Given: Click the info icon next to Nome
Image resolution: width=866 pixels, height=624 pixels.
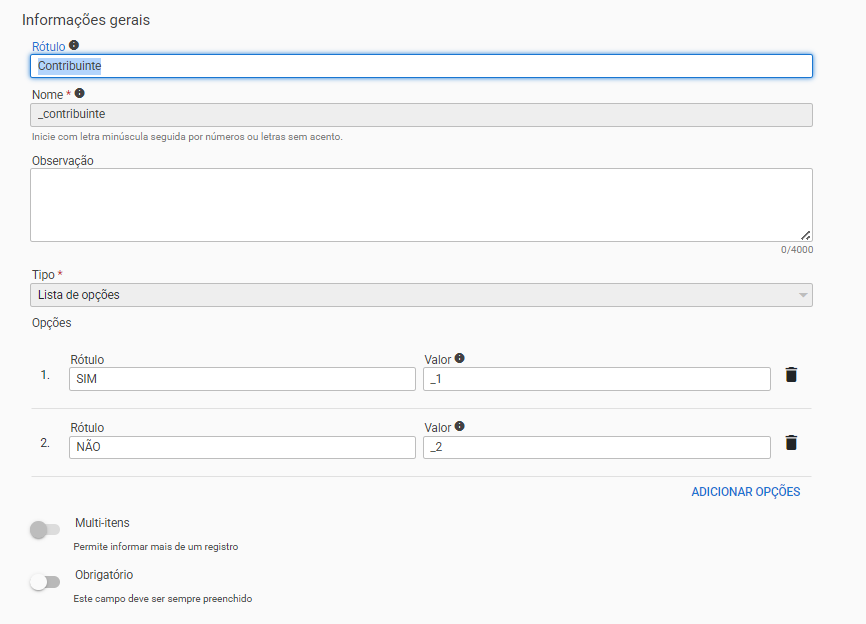Looking at the screenshot, I should click(x=80, y=93).
